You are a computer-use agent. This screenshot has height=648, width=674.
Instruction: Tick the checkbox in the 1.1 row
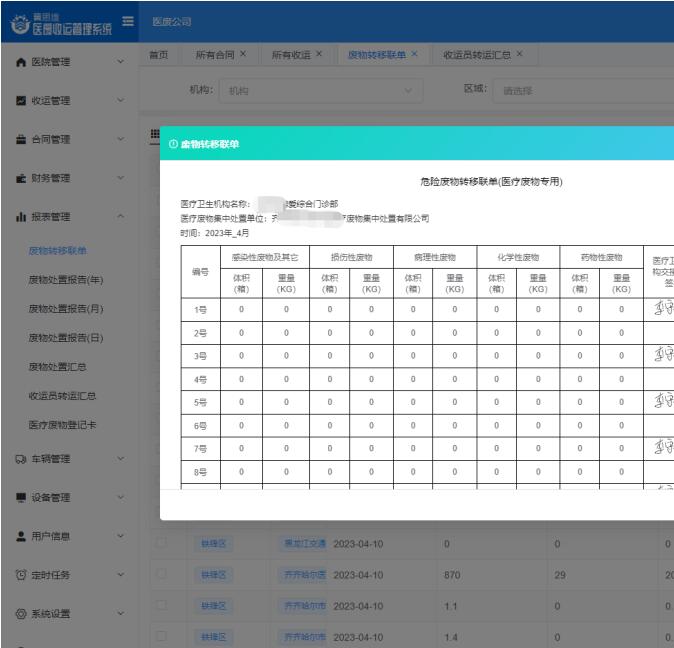tap(160, 606)
